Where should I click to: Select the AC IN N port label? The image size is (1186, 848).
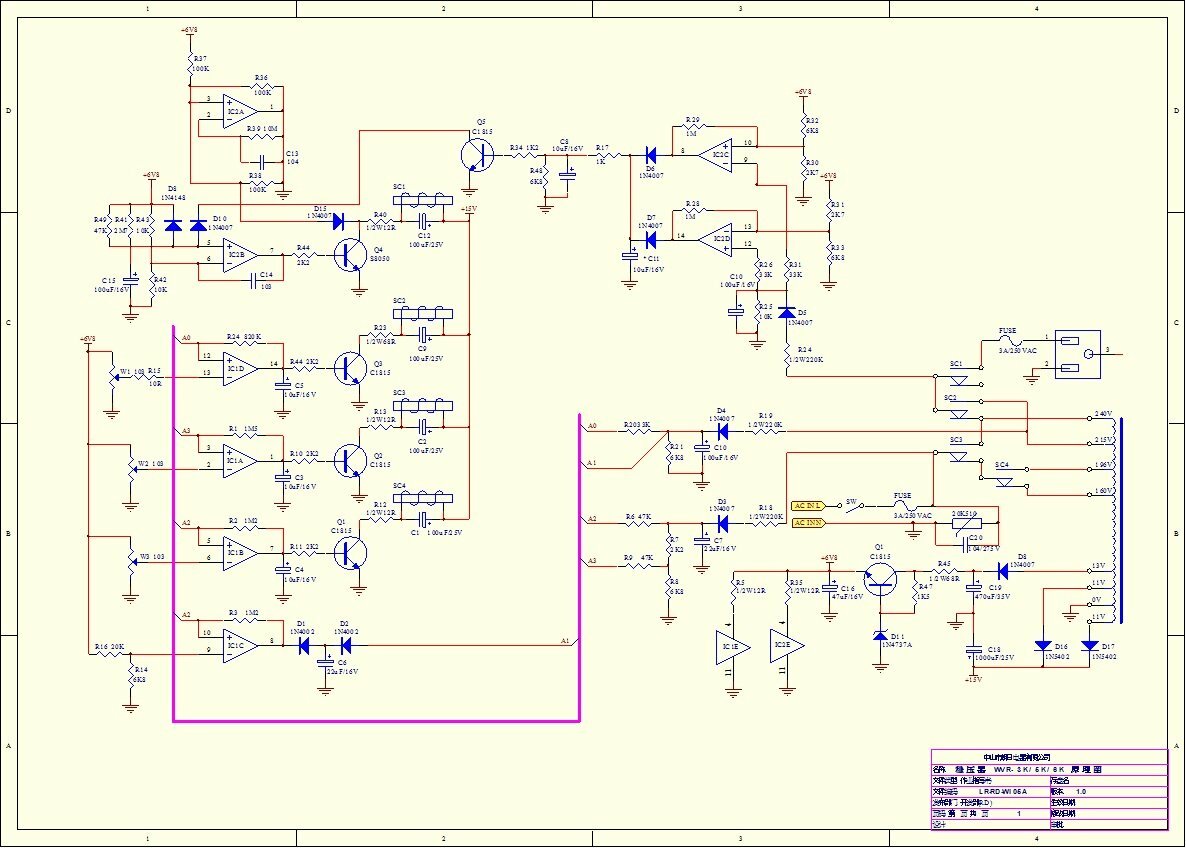click(x=809, y=523)
